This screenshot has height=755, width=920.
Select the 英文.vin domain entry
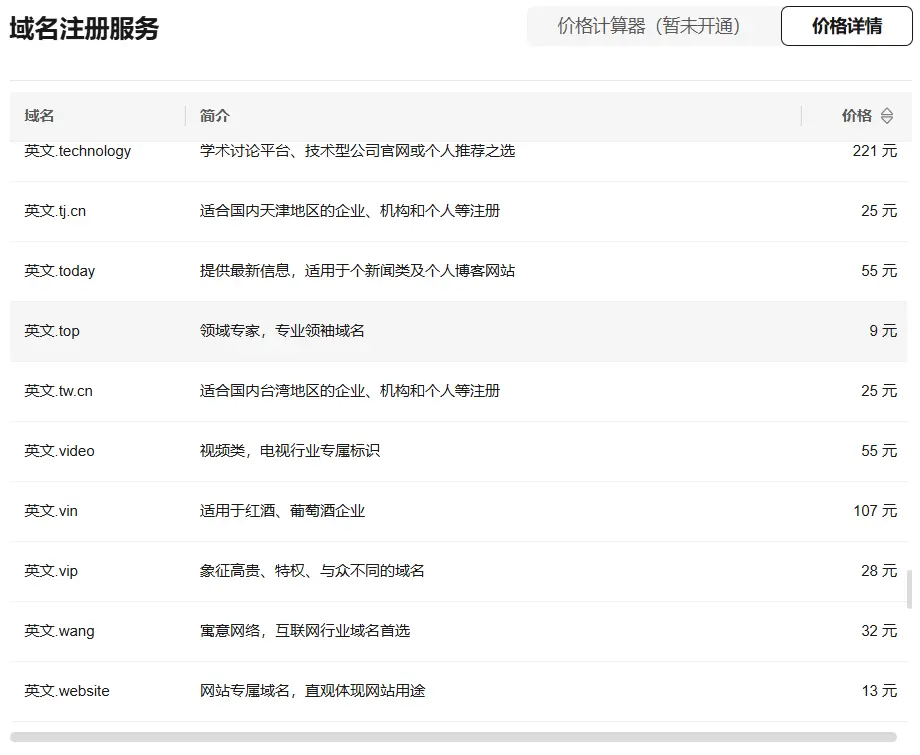click(51, 511)
